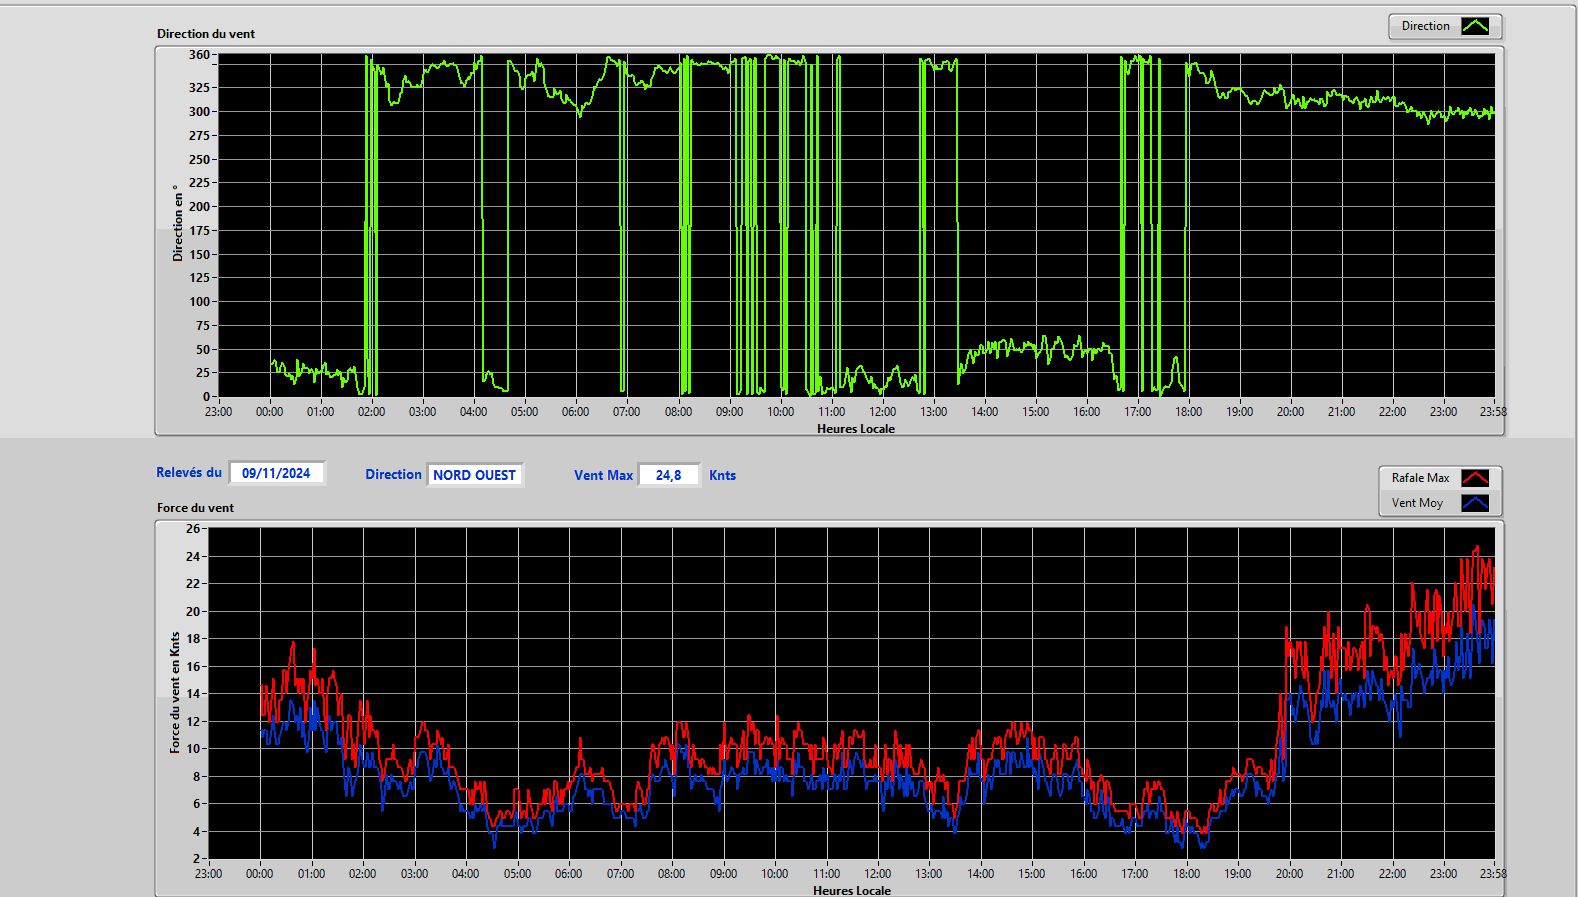The height and width of the screenshot is (897, 1578).
Task: Click the 06:00 label on force chart
Action: click(568, 873)
